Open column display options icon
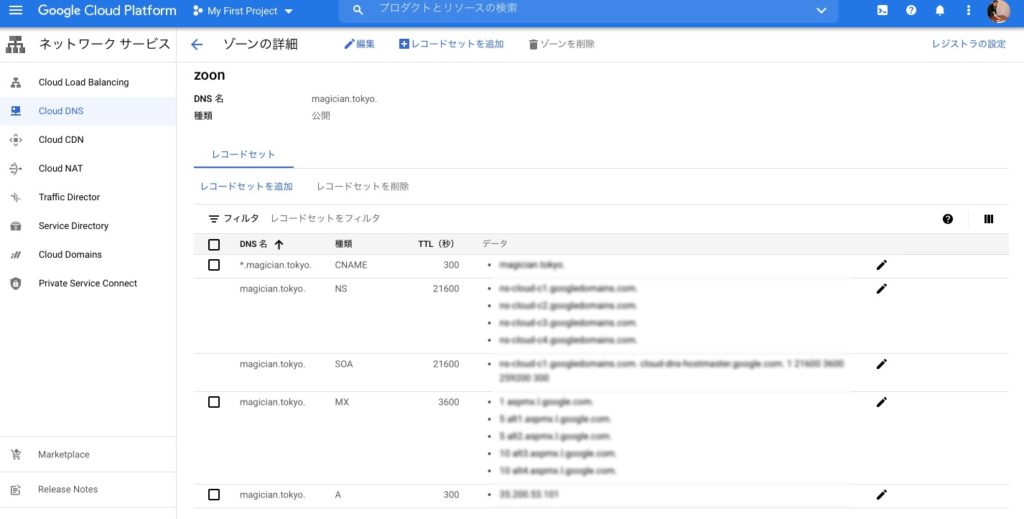 (x=988, y=219)
